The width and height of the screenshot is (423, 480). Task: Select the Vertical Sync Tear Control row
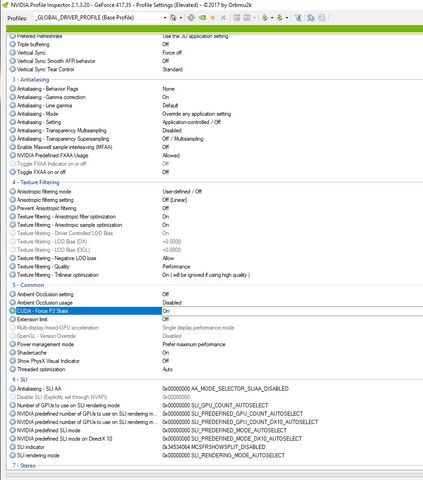pos(45,69)
